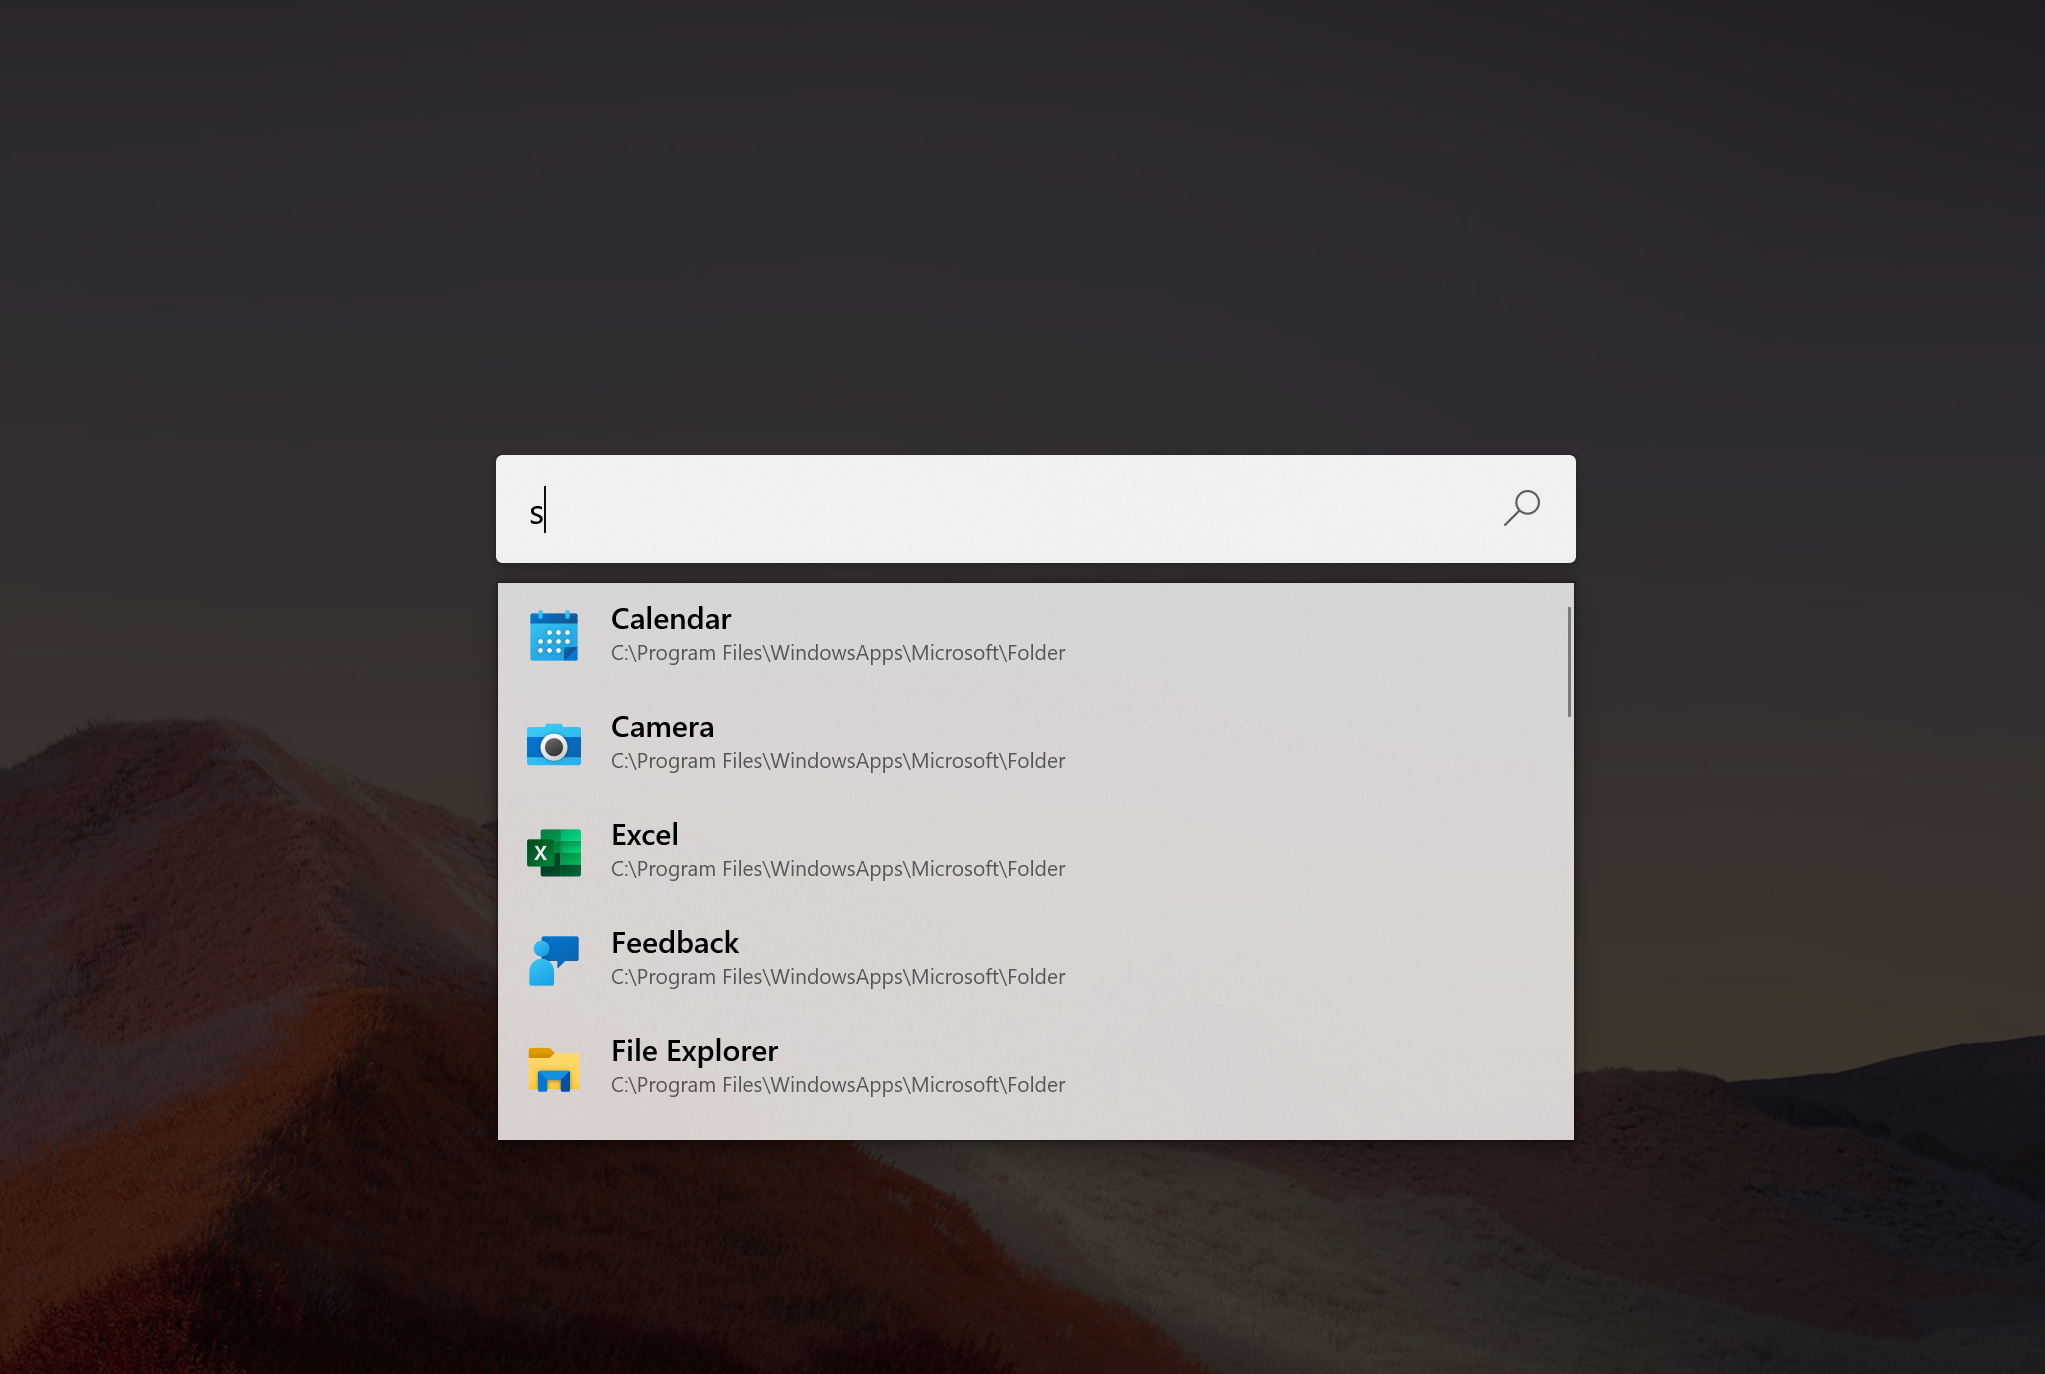The width and height of the screenshot is (2045, 1374).
Task: Click the typed letter in search box
Action: [536, 515]
